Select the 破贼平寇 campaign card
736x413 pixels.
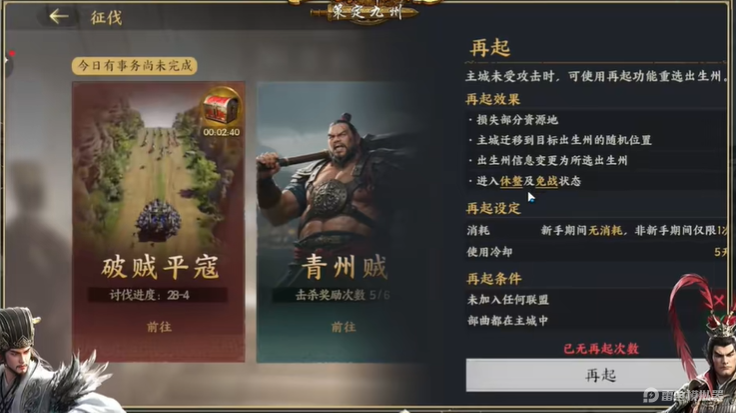[x=159, y=222]
